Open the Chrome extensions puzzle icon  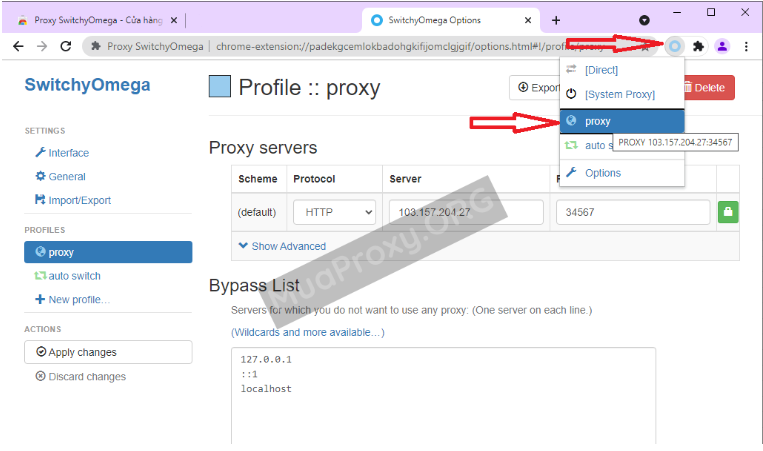click(x=698, y=46)
